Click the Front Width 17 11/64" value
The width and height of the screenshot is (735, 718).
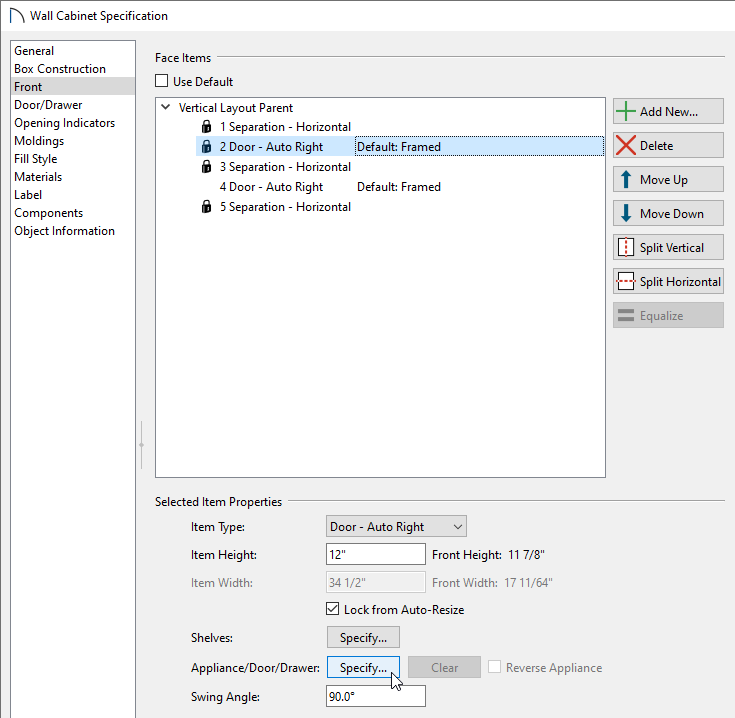pos(528,583)
